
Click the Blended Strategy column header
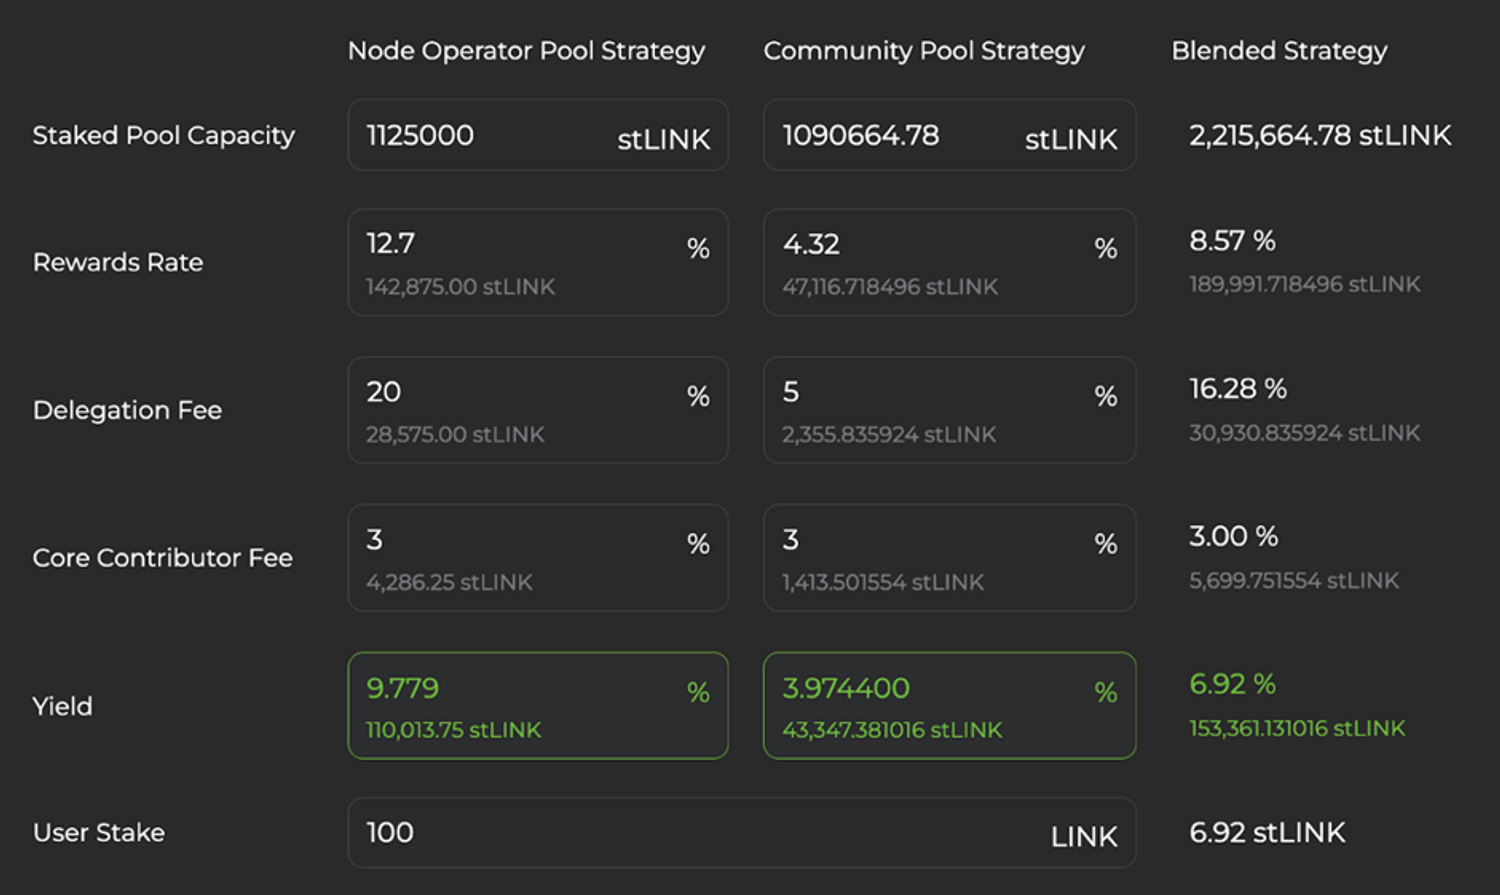click(1279, 51)
